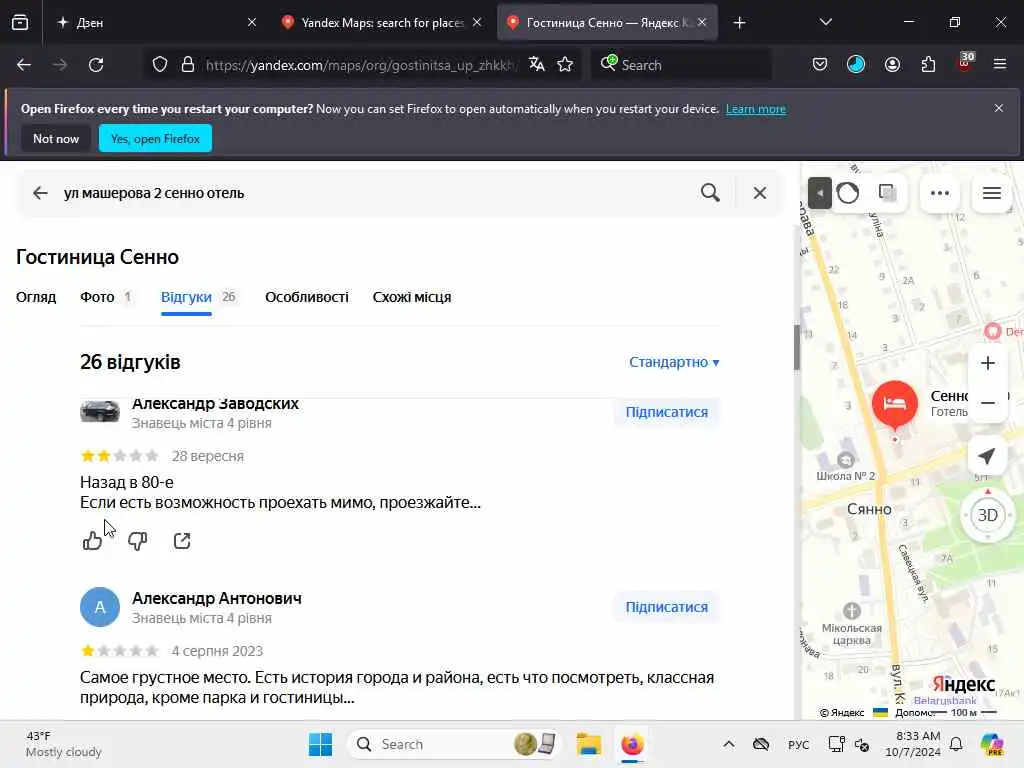Close the Гостиница Сенно browser tab
The image size is (1024, 768).
tap(702, 22)
